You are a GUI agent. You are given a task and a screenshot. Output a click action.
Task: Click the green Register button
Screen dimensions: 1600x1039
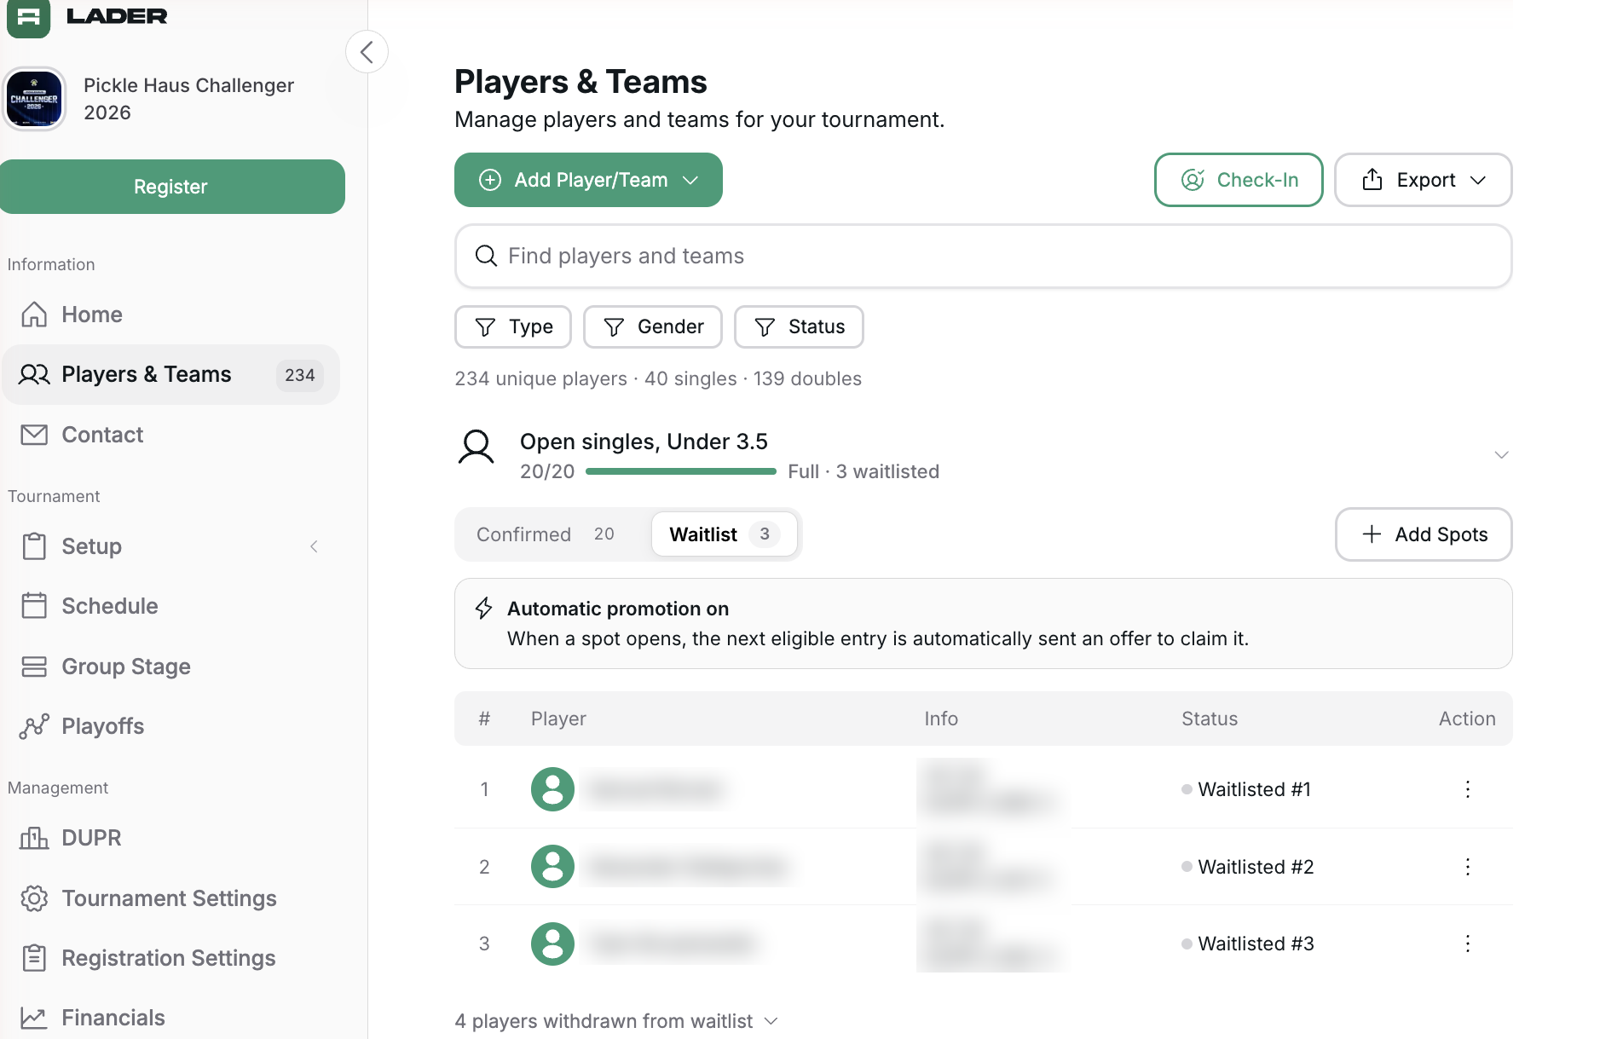click(172, 187)
